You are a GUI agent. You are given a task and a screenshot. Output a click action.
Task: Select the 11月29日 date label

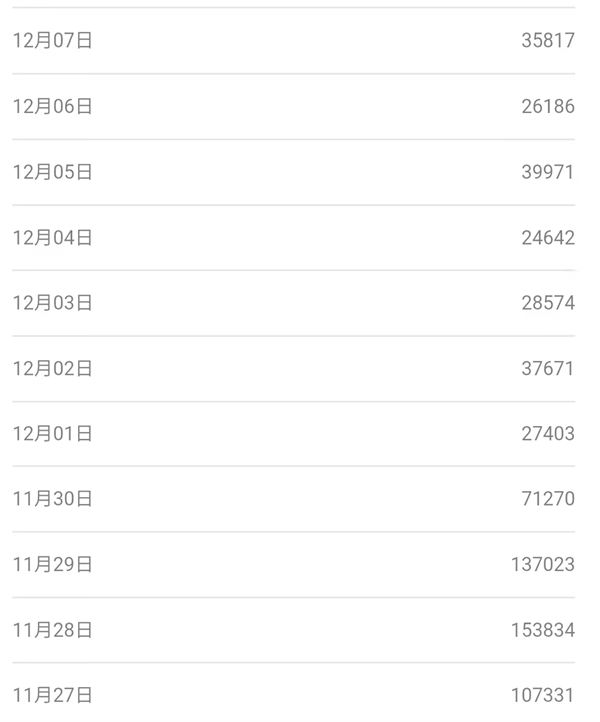52,565
